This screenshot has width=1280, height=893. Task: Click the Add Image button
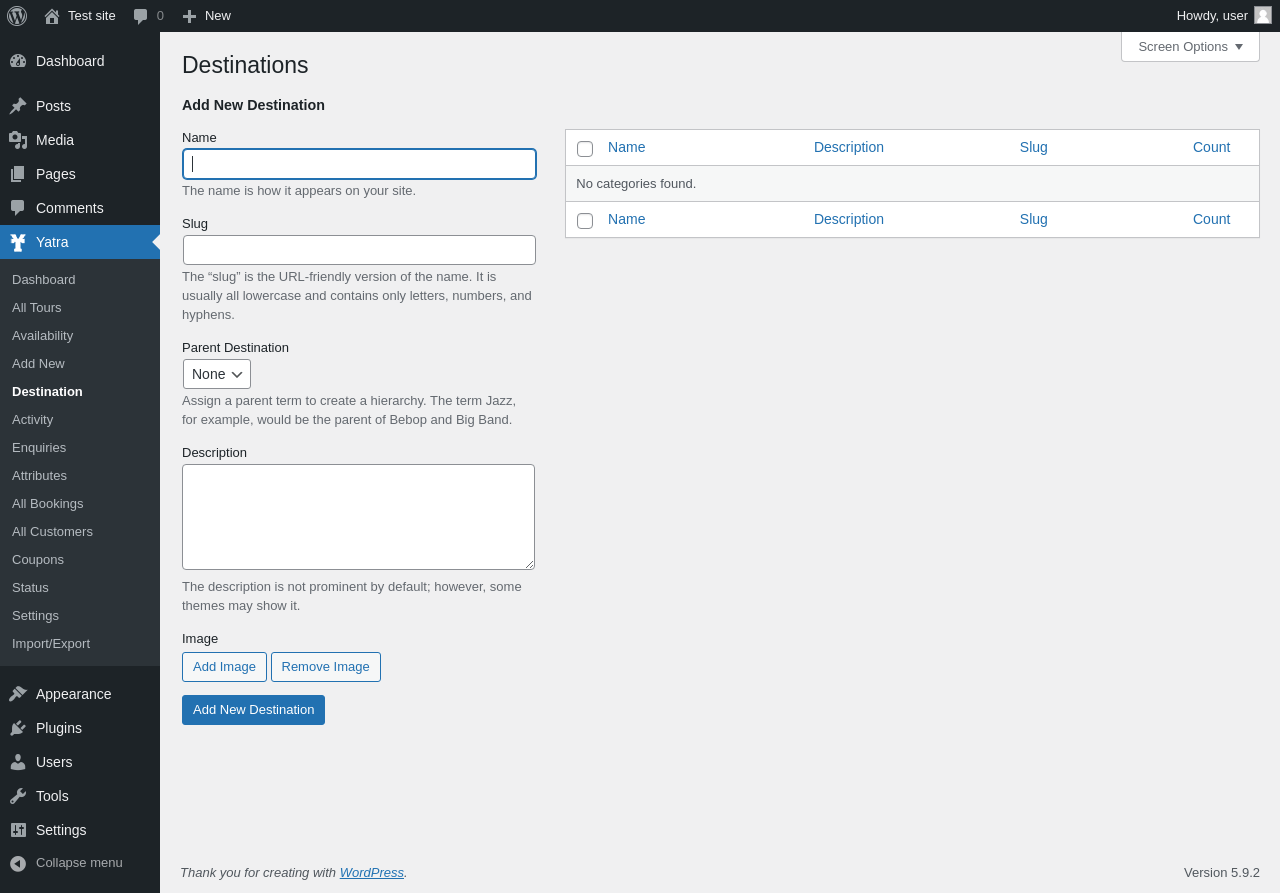224,667
